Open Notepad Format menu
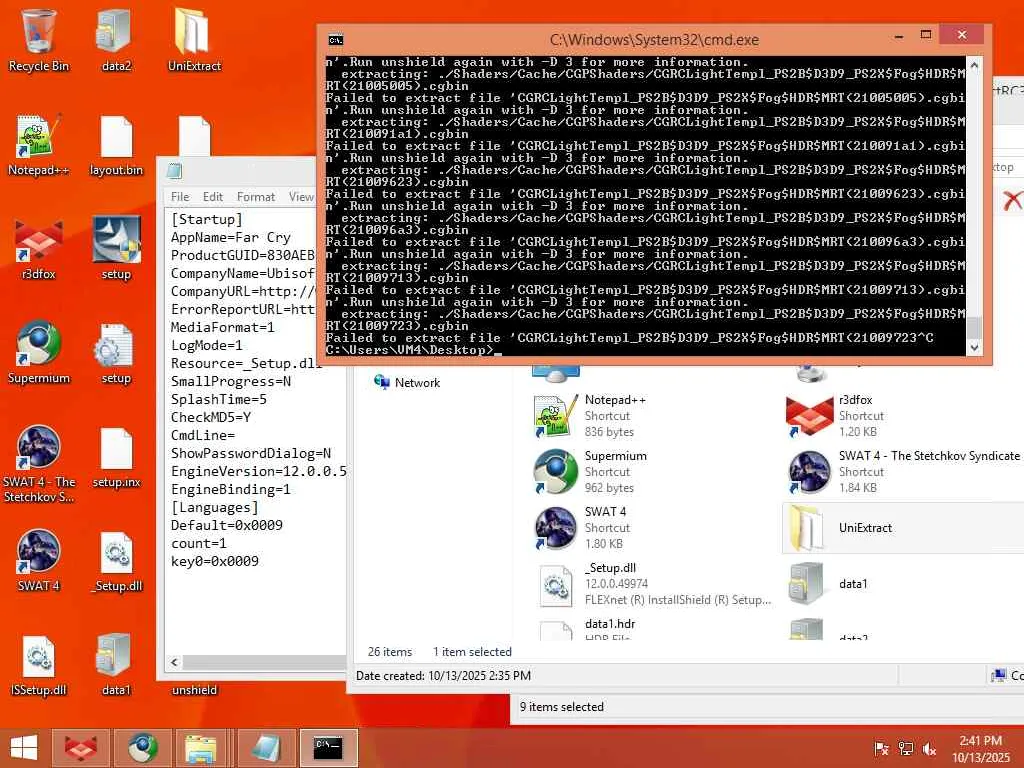 [x=255, y=197]
